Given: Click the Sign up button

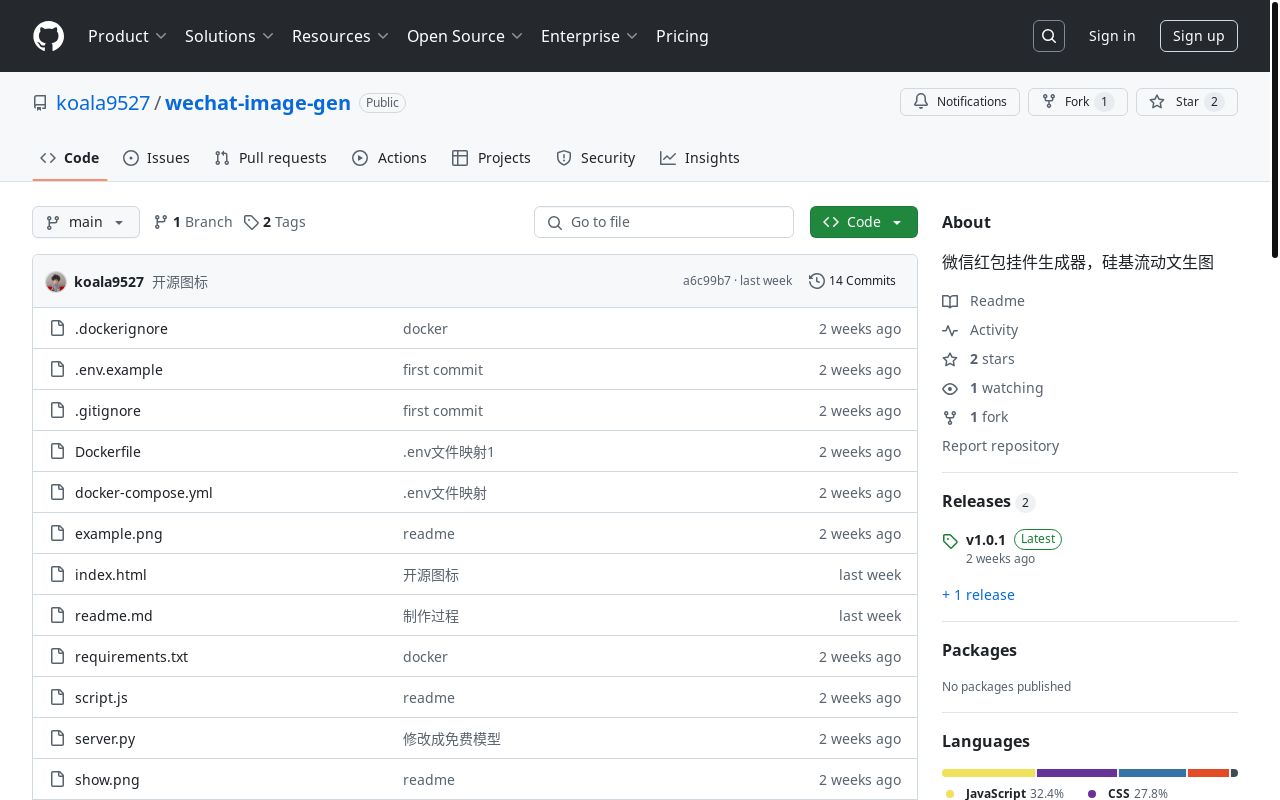Looking at the screenshot, I should tap(1198, 36).
